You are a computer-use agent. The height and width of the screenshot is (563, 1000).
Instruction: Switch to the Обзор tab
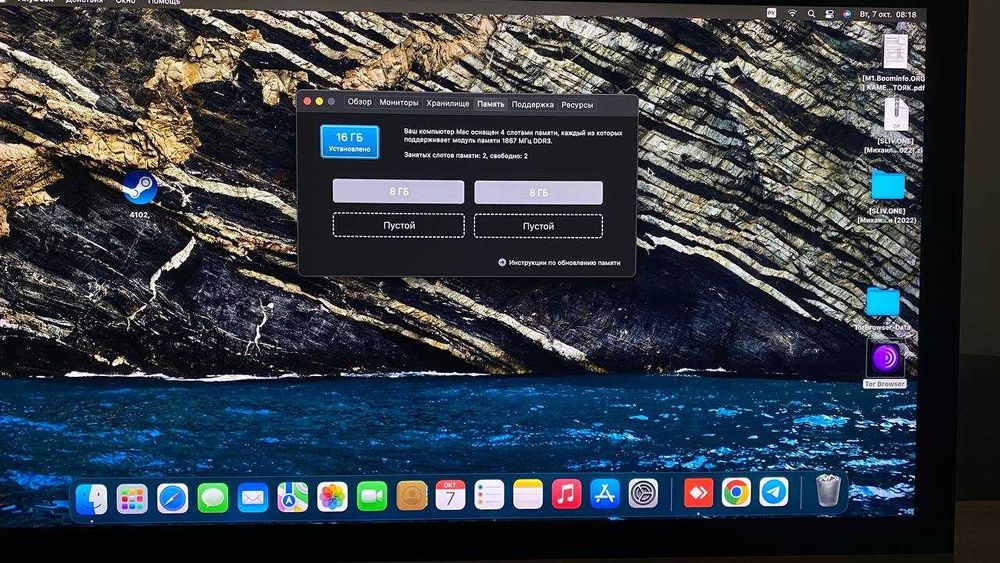click(x=359, y=101)
